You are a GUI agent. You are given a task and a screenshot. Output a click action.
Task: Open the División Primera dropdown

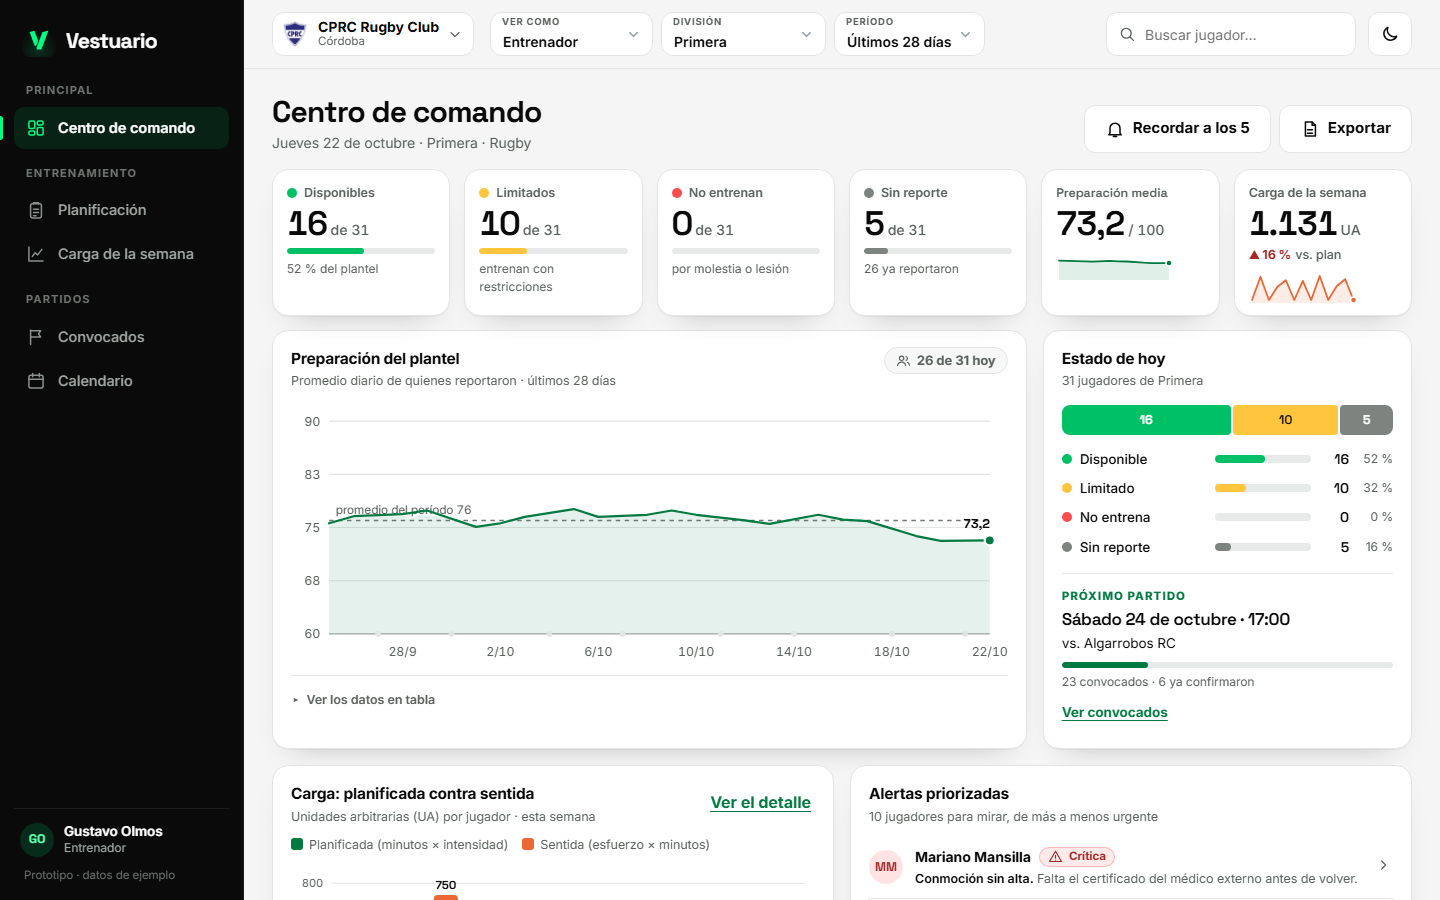pos(743,34)
